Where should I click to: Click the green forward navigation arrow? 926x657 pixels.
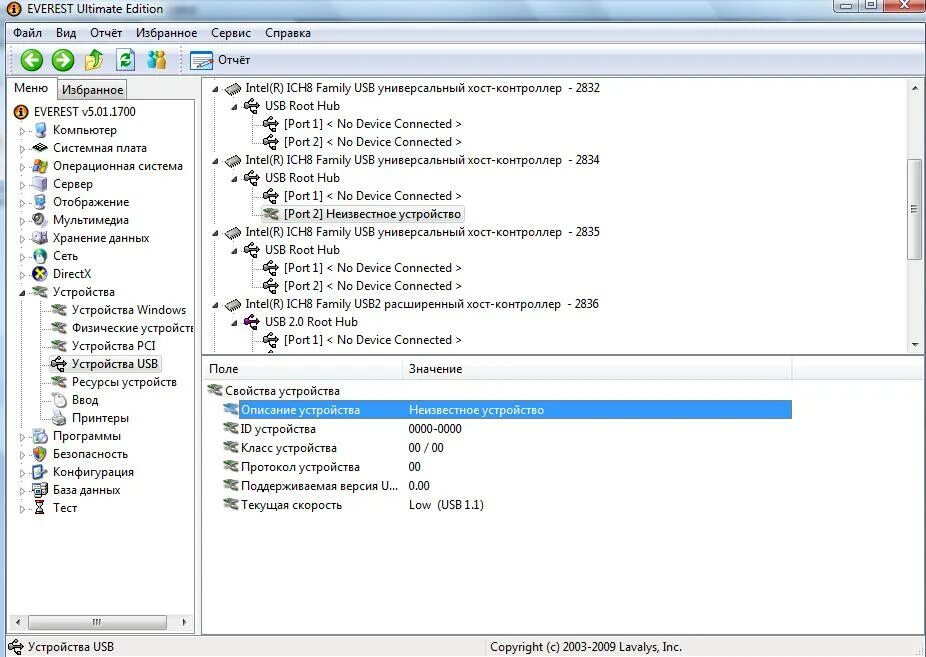(x=62, y=60)
